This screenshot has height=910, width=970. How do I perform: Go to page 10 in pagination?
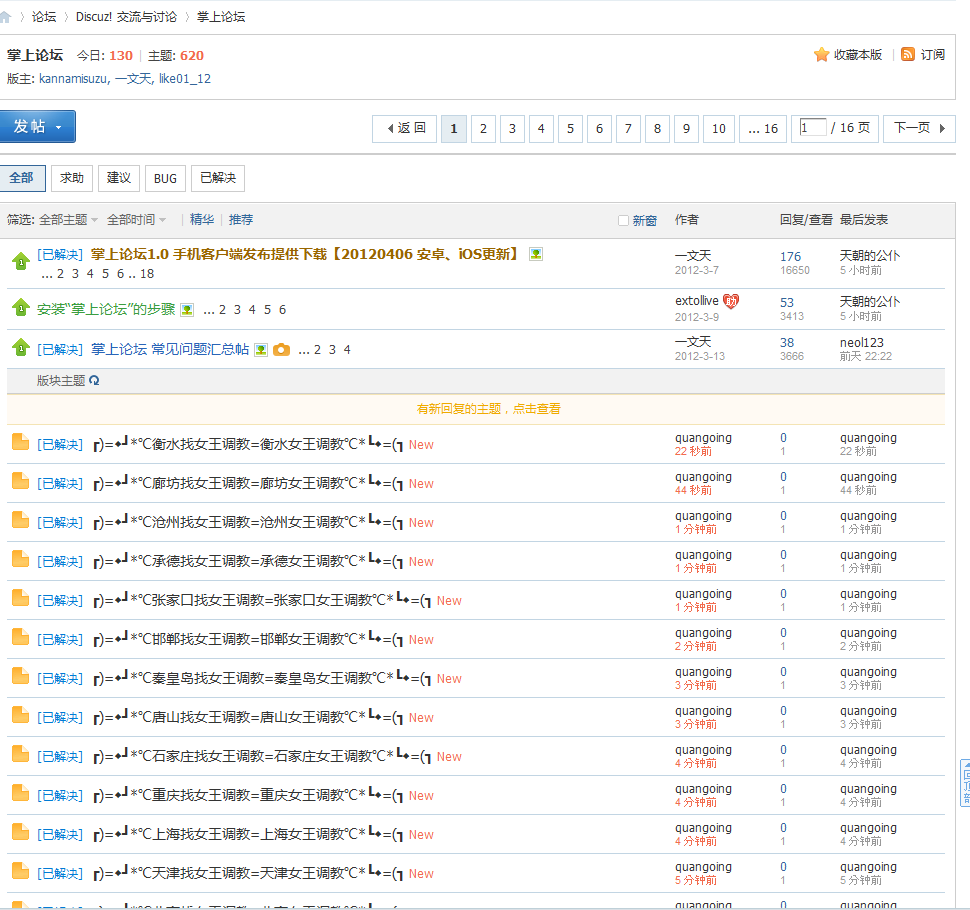click(x=719, y=129)
